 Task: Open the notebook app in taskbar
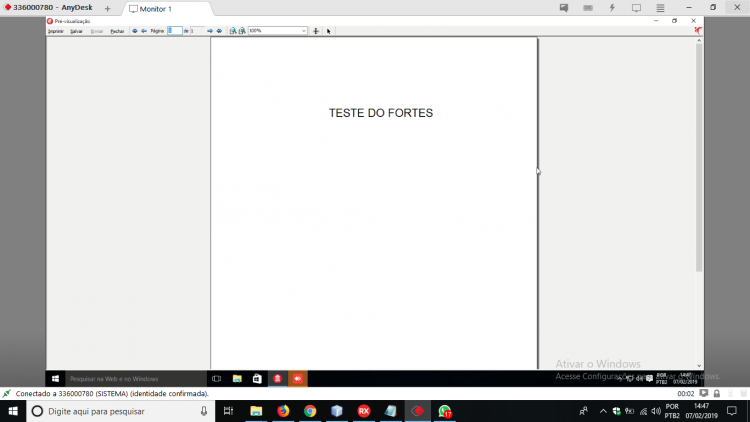click(390, 411)
